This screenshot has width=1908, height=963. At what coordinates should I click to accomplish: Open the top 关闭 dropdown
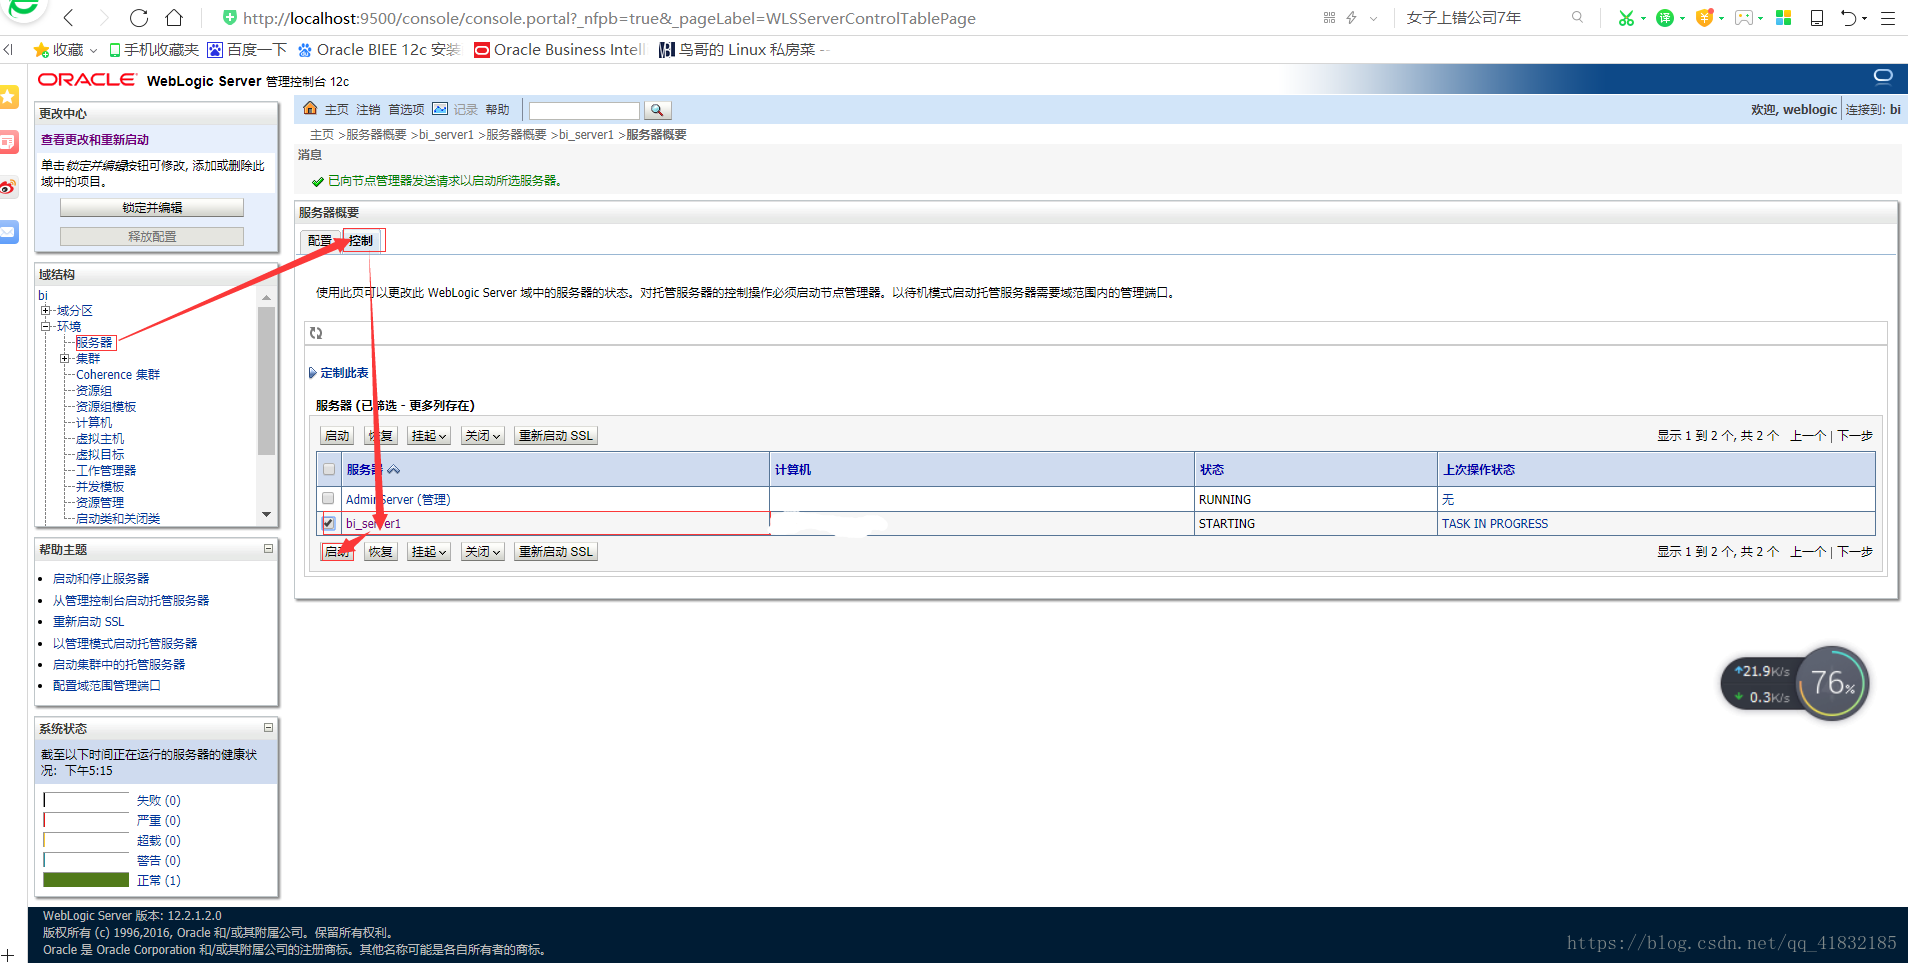(x=482, y=436)
